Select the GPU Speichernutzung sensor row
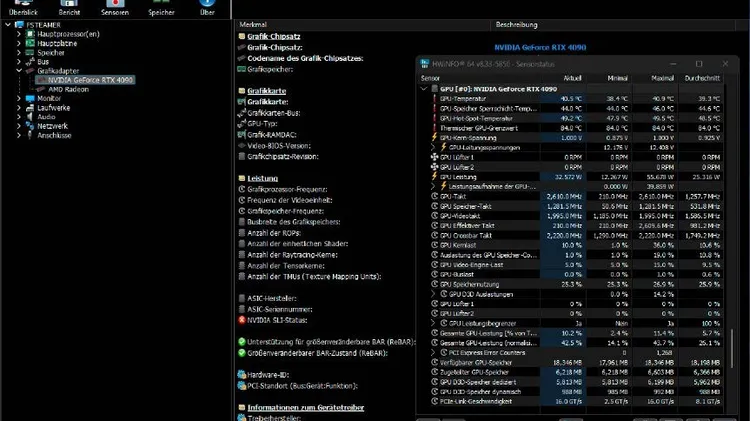Screen dimensions: 750x421 [481, 284]
